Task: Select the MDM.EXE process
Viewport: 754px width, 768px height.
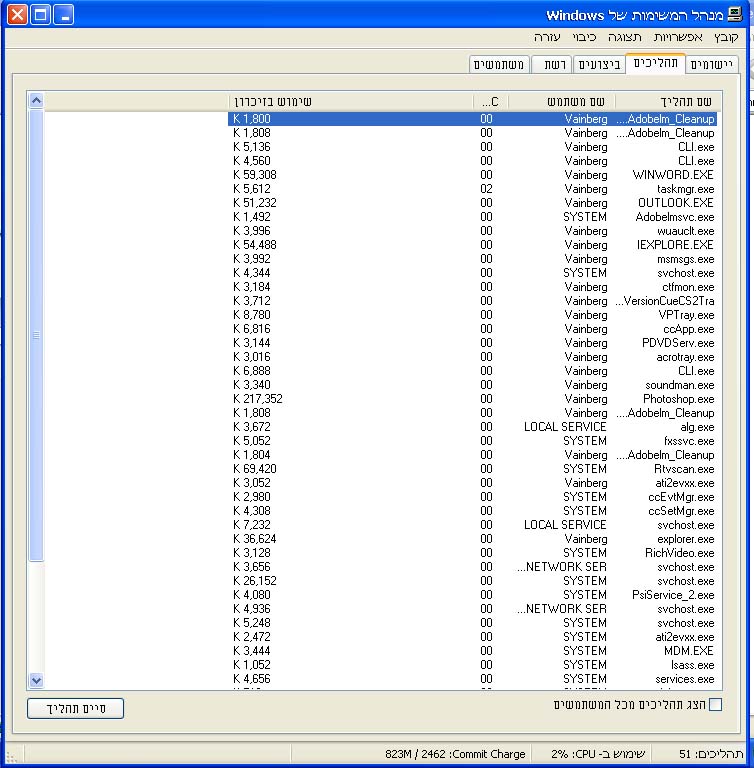Action: [x=472, y=651]
